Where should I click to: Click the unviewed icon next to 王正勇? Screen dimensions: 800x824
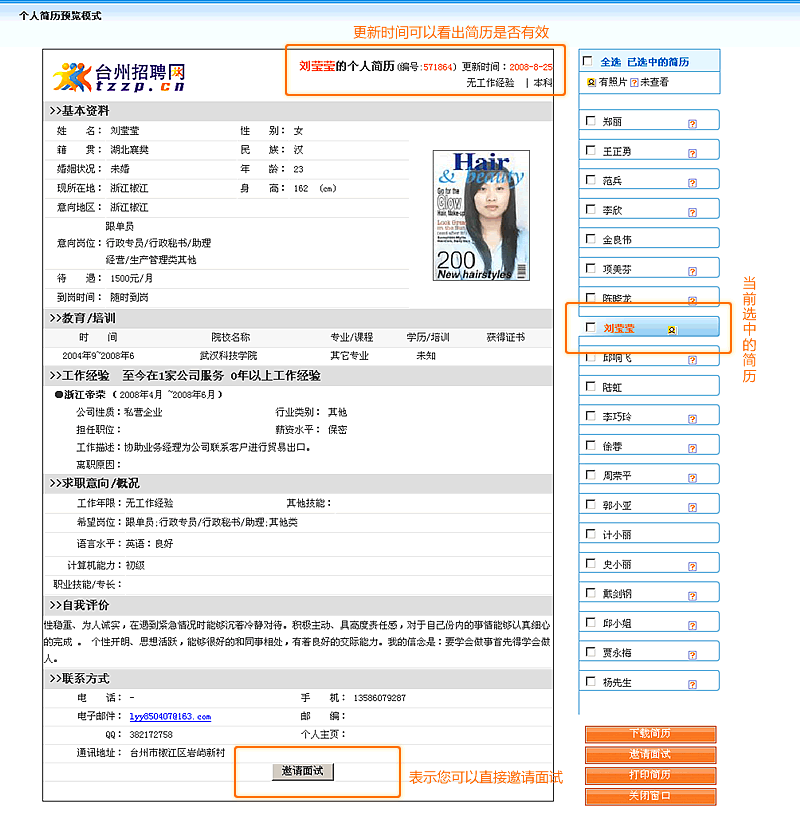(692, 152)
